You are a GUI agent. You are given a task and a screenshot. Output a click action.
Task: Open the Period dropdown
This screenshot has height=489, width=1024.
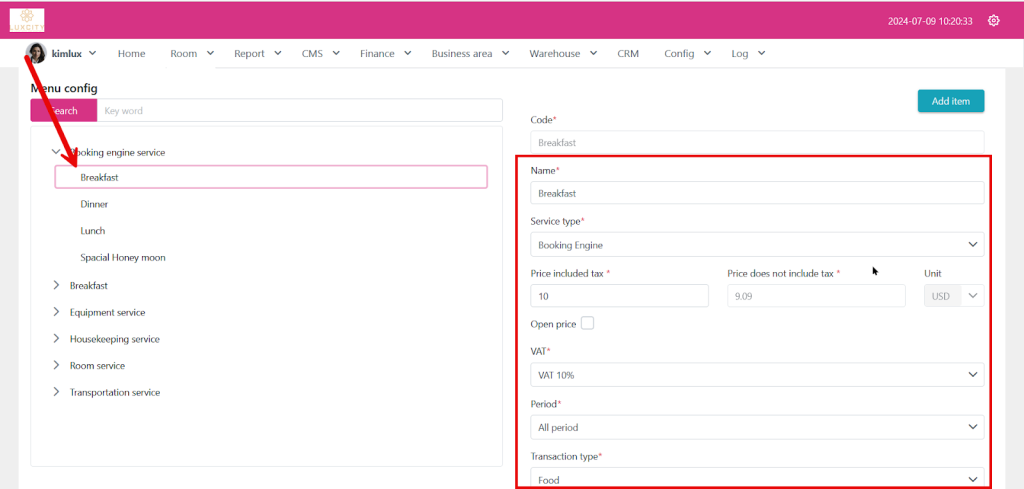[x=756, y=427]
